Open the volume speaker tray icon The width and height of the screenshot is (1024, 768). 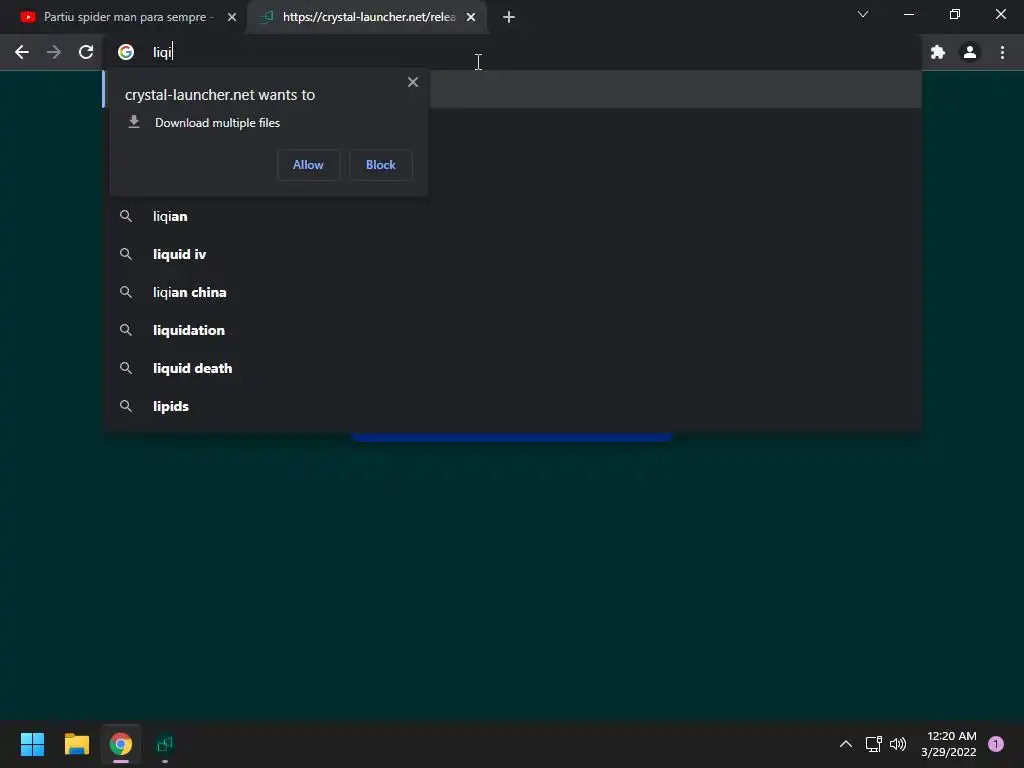[899, 744]
